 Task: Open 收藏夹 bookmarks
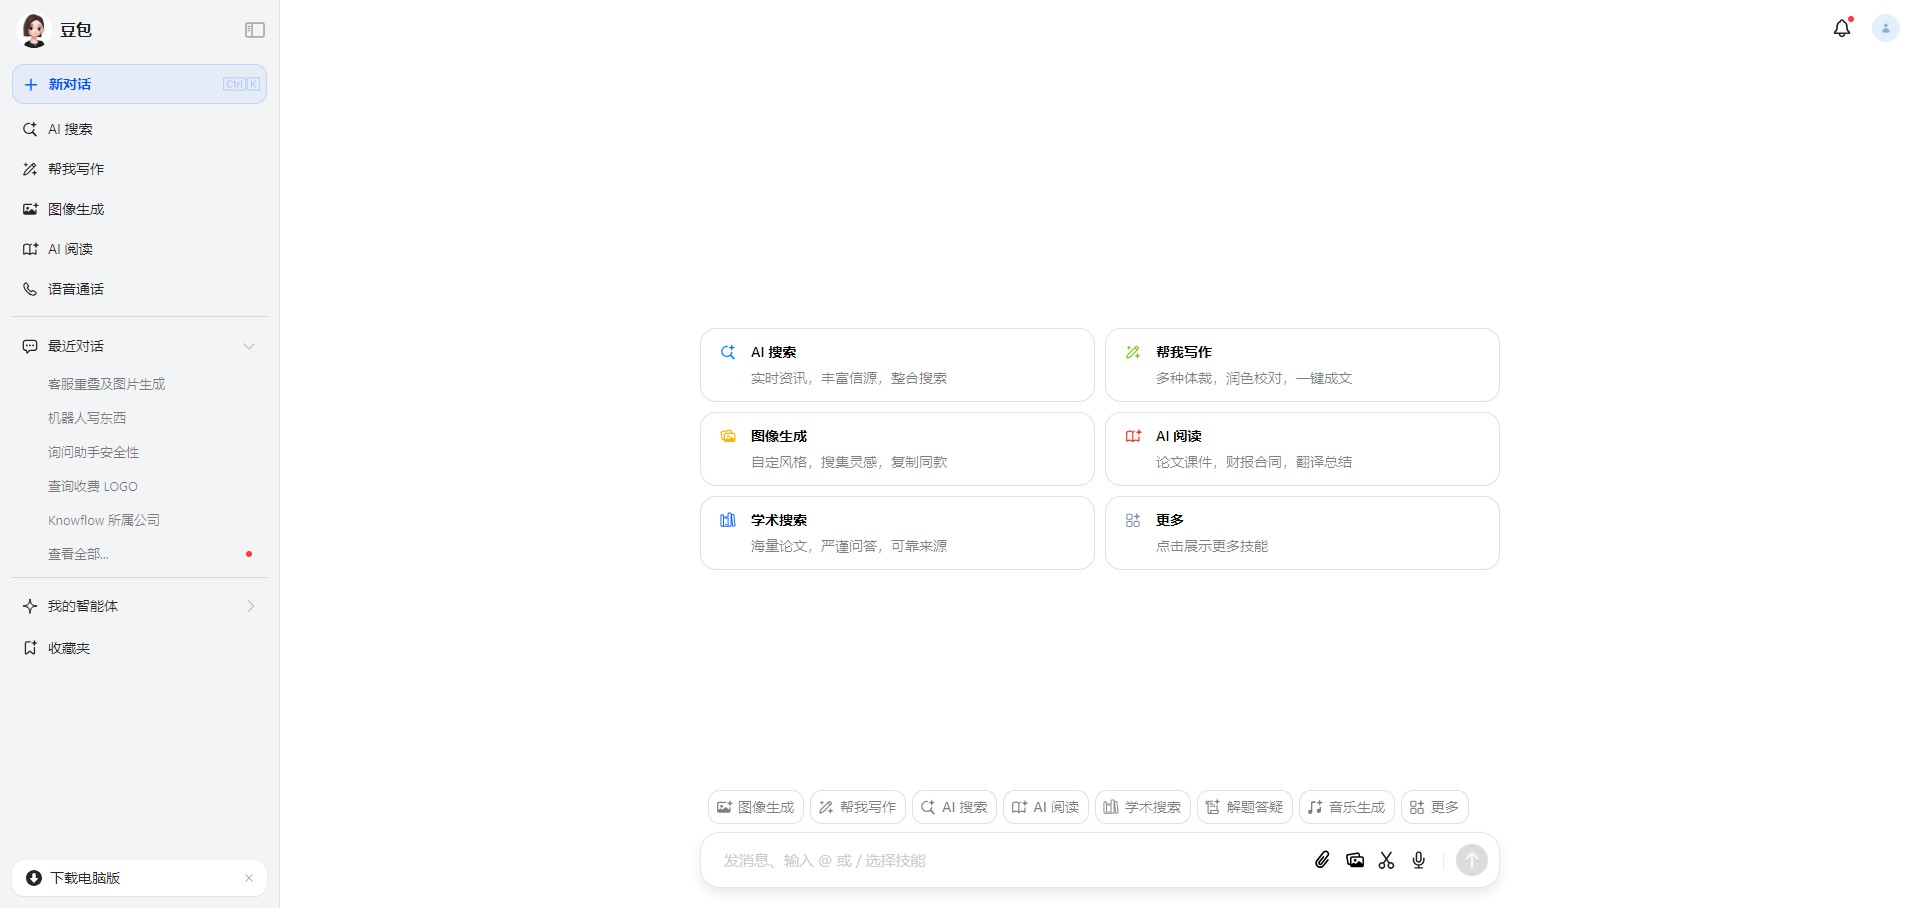pos(139,648)
